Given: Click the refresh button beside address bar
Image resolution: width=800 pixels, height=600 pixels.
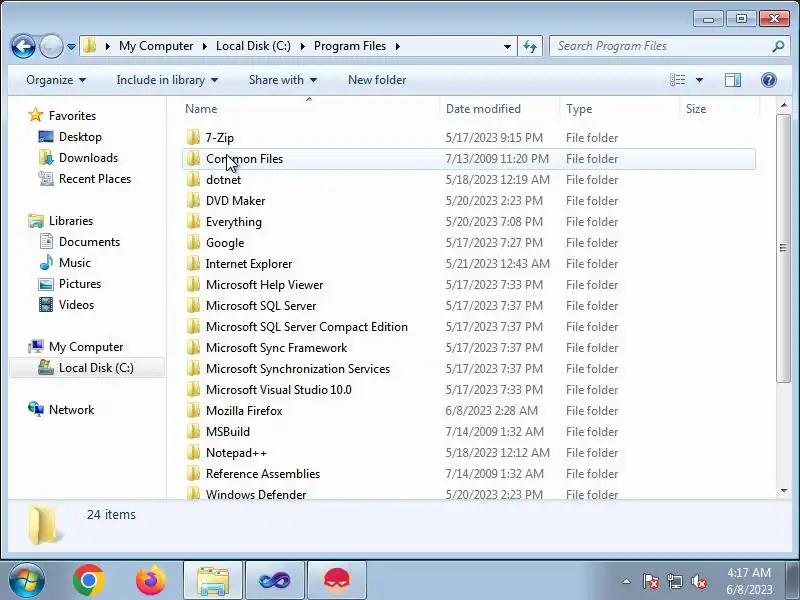Looking at the screenshot, I should 530,46.
